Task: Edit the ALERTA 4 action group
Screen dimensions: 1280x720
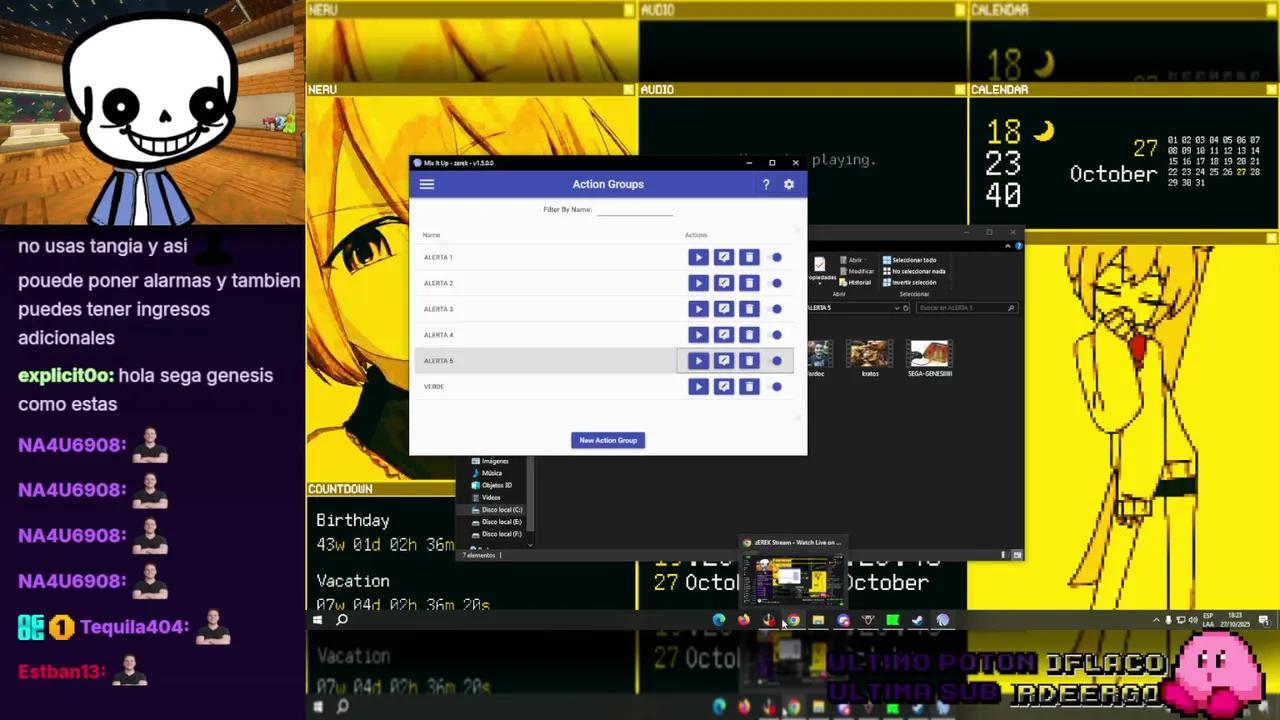Action: [x=724, y=335]
